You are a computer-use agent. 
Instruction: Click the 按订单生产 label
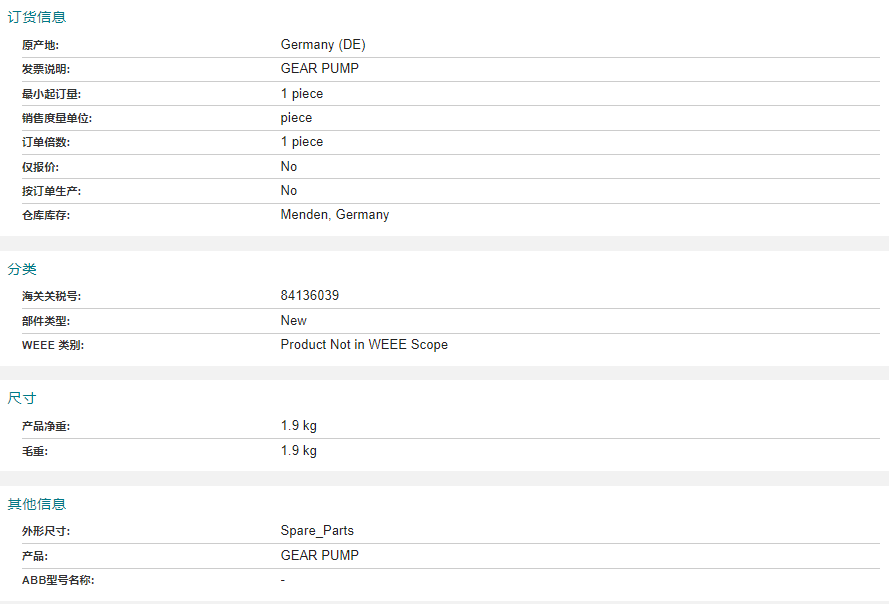point(52,191)
